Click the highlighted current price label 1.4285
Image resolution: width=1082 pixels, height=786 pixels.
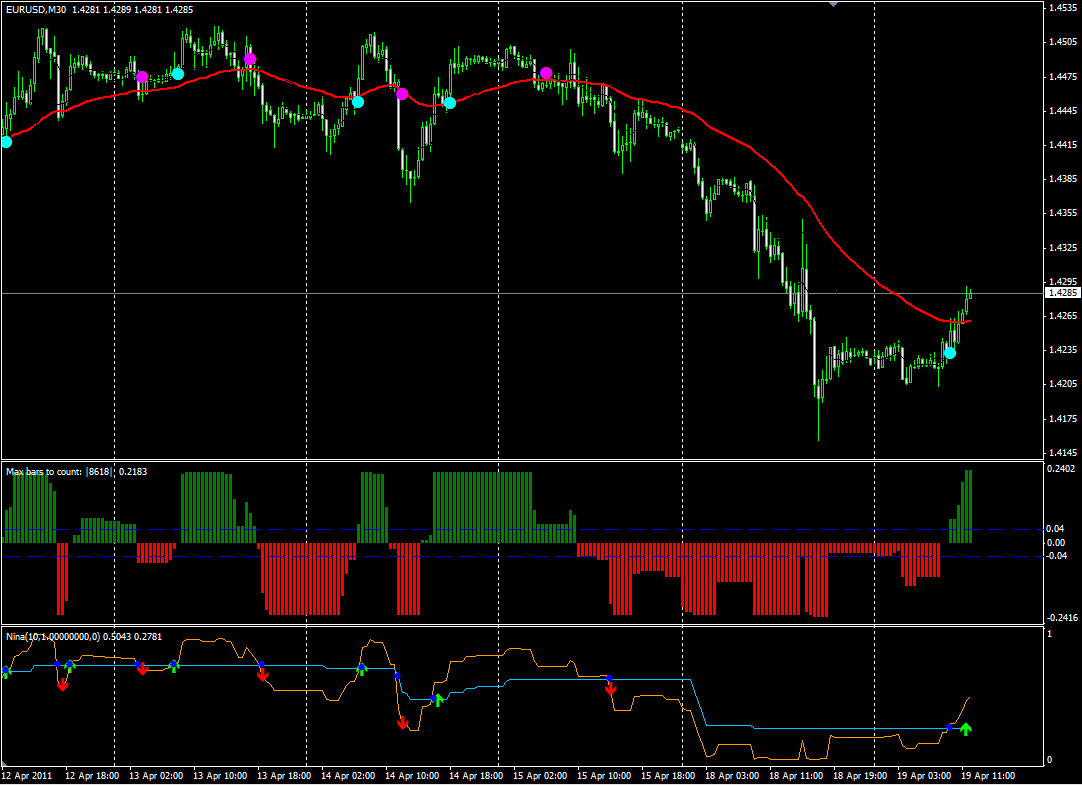pyautogui.click(x=1063, y=293)
